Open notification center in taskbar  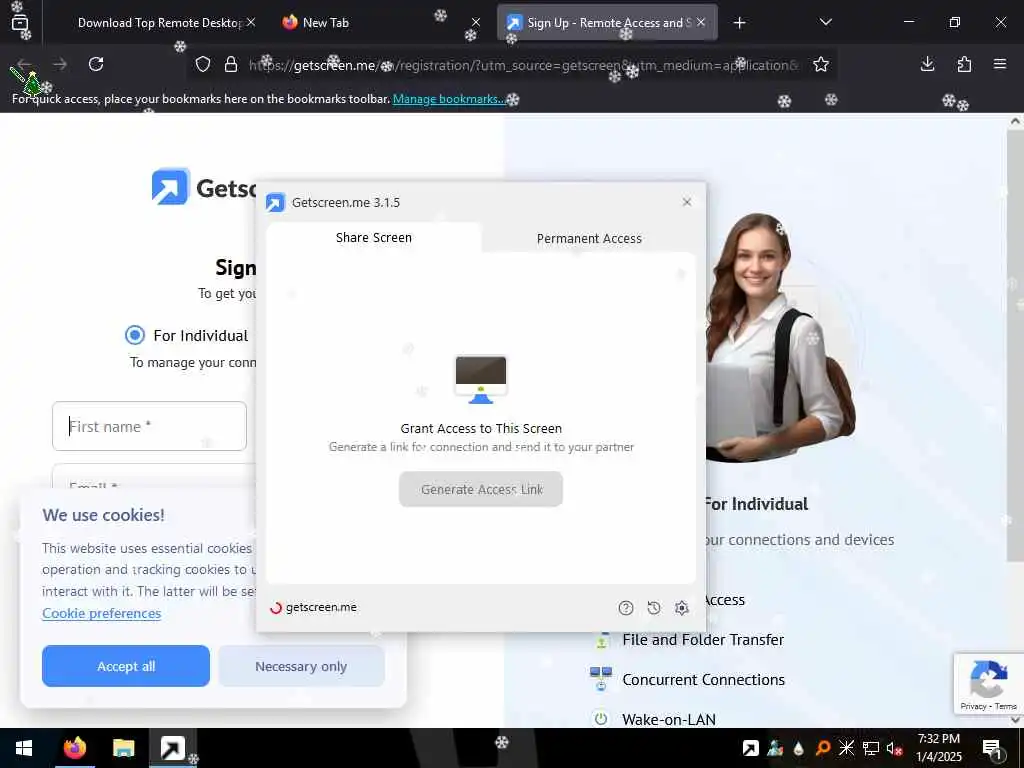tap(992, 748)
